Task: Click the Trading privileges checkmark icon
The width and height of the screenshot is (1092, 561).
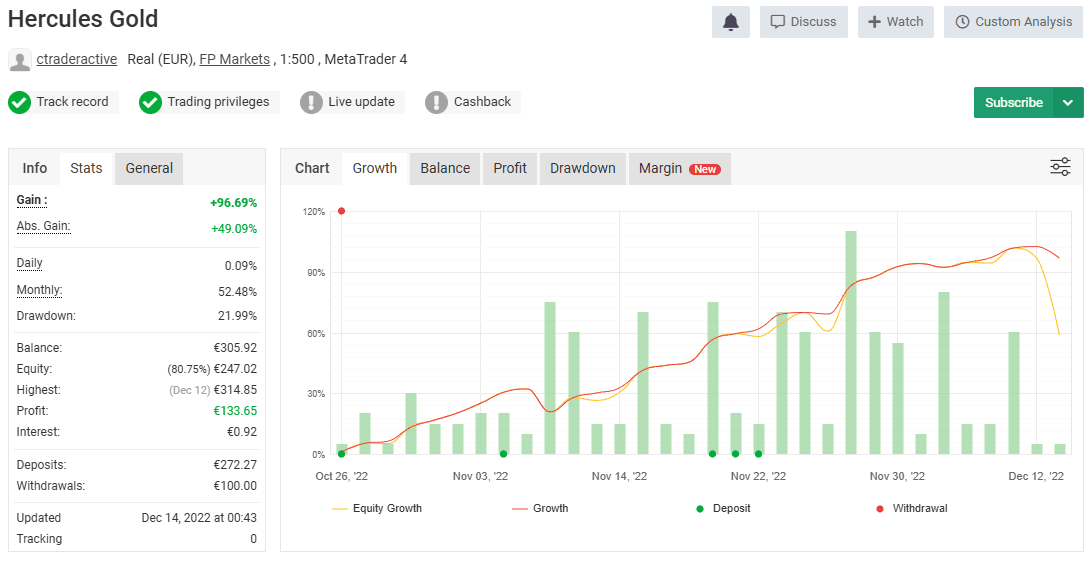Action: tap(150, 102)
